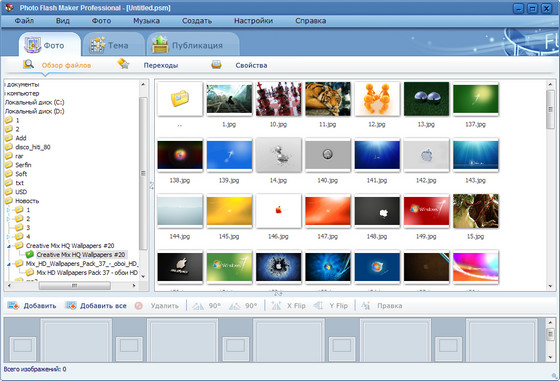Screen dimensions: 560x381
Task: Click the rotate left 90° icon
Action: pos(198,306)
